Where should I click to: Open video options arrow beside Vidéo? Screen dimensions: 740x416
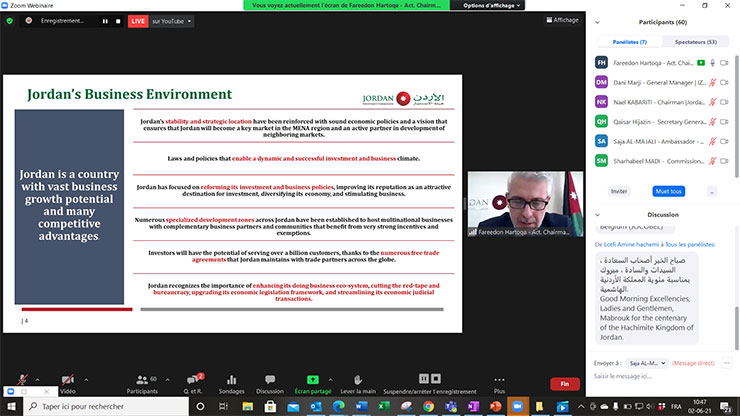[86, 380]
